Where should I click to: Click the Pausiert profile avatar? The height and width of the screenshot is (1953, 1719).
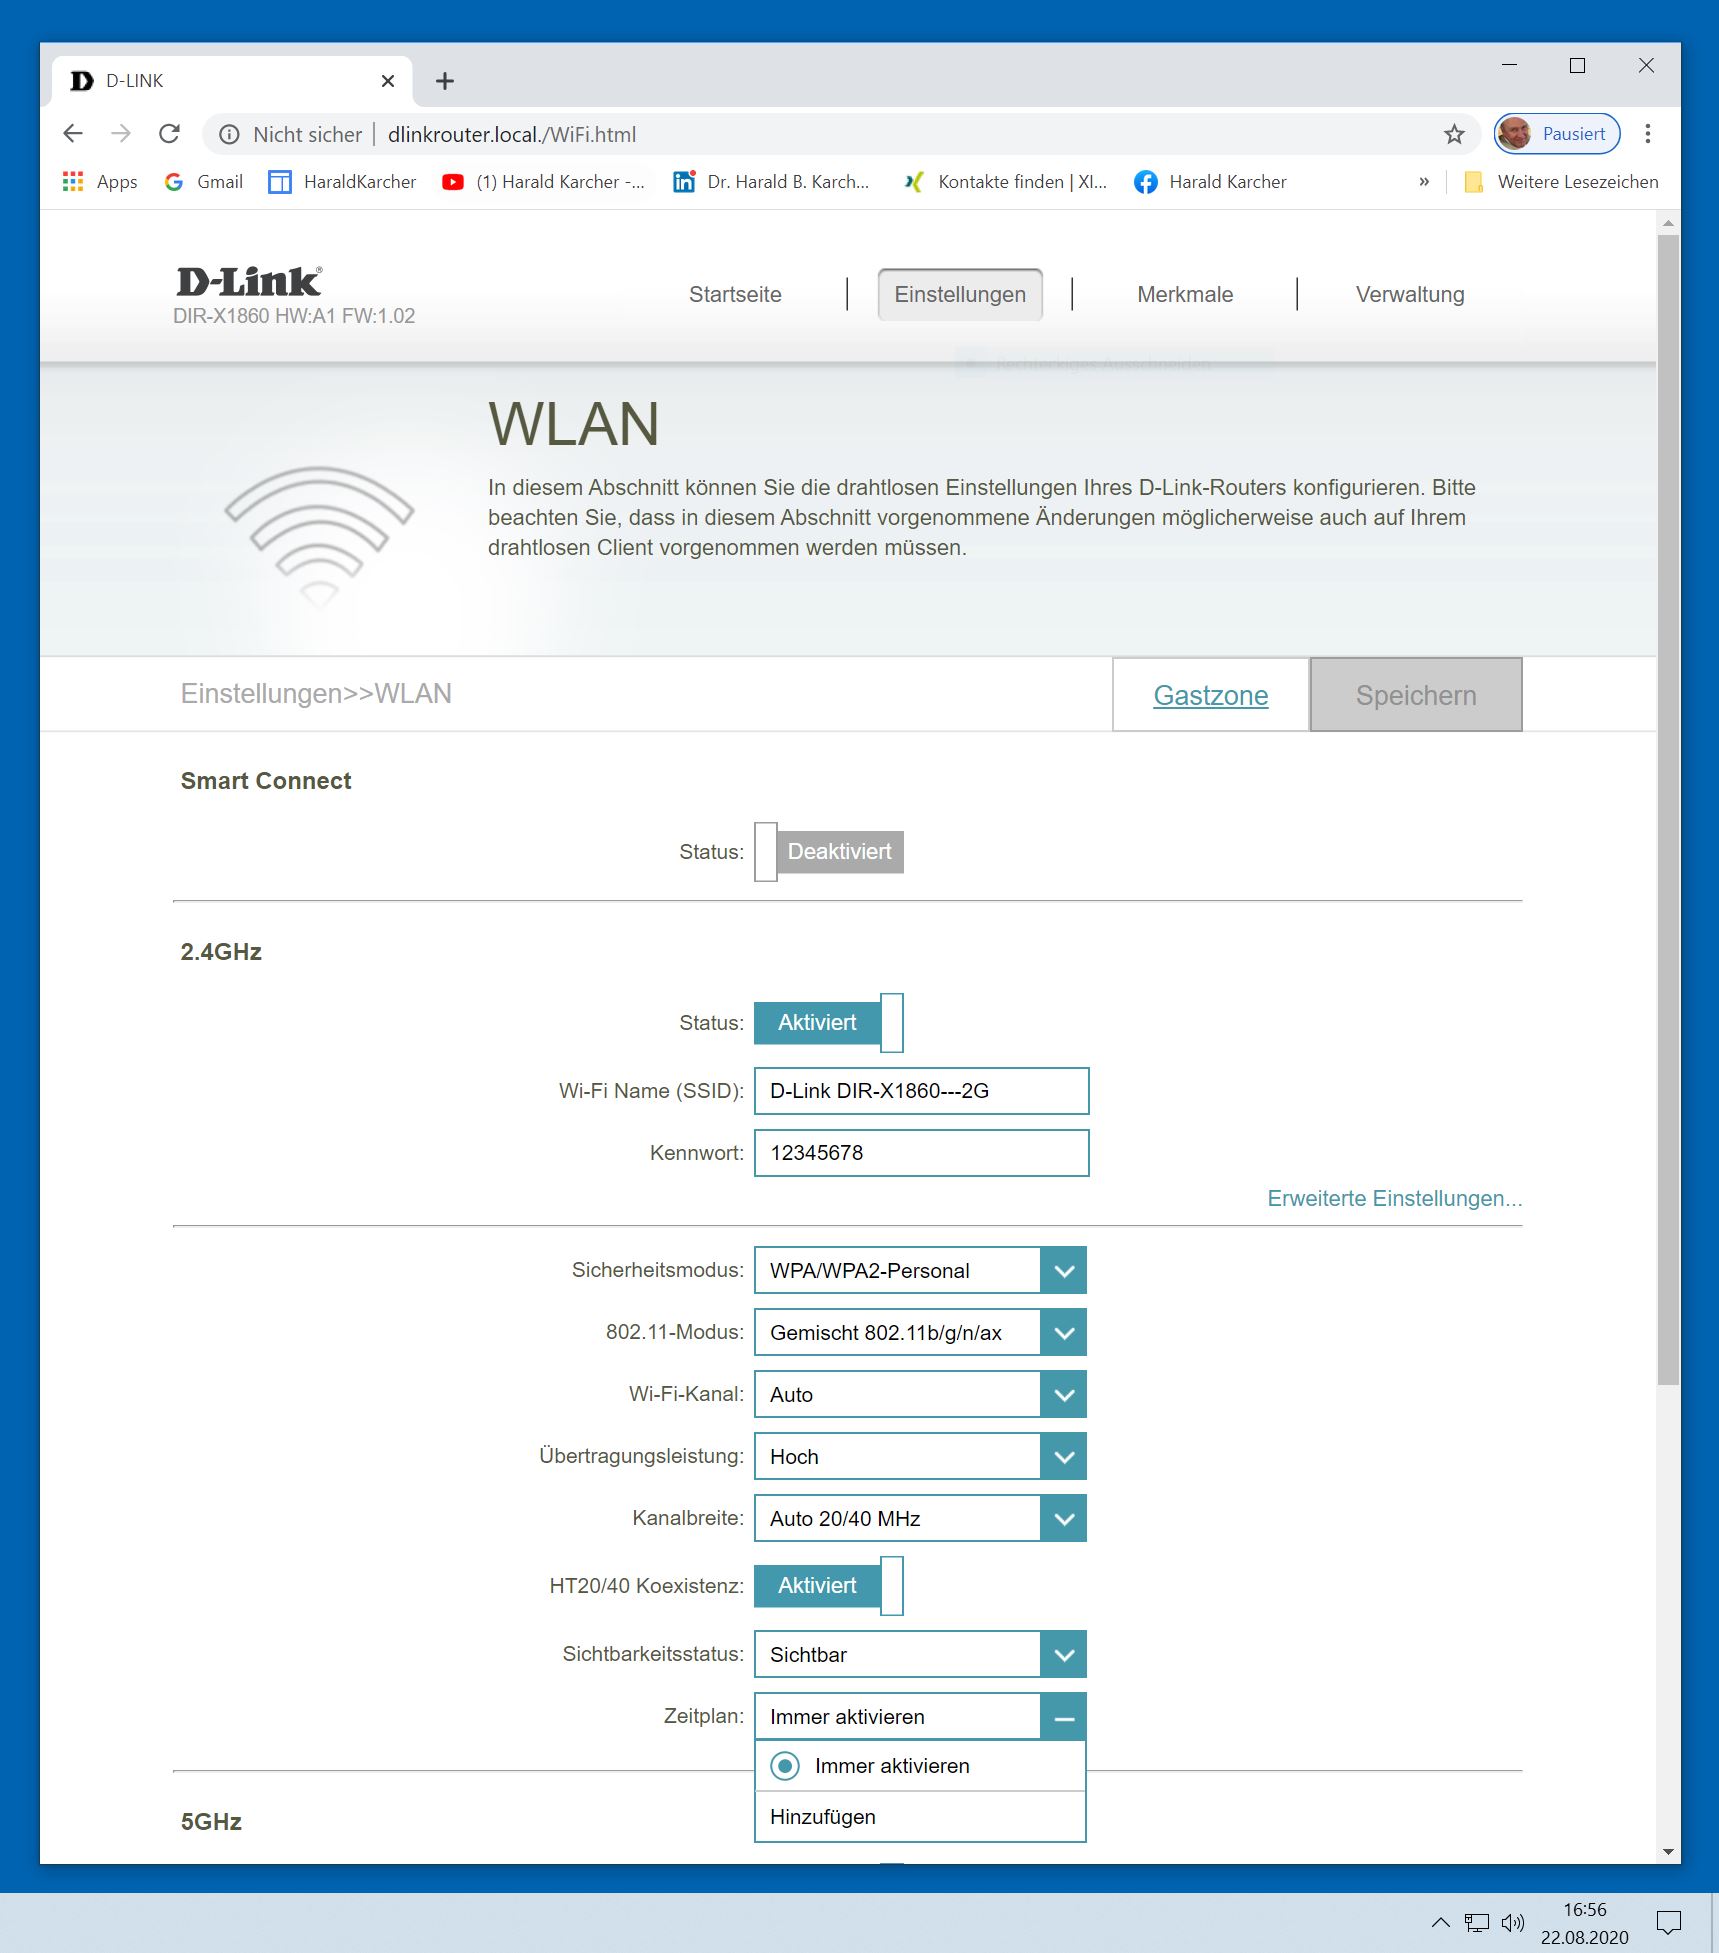coord(1557,134)
